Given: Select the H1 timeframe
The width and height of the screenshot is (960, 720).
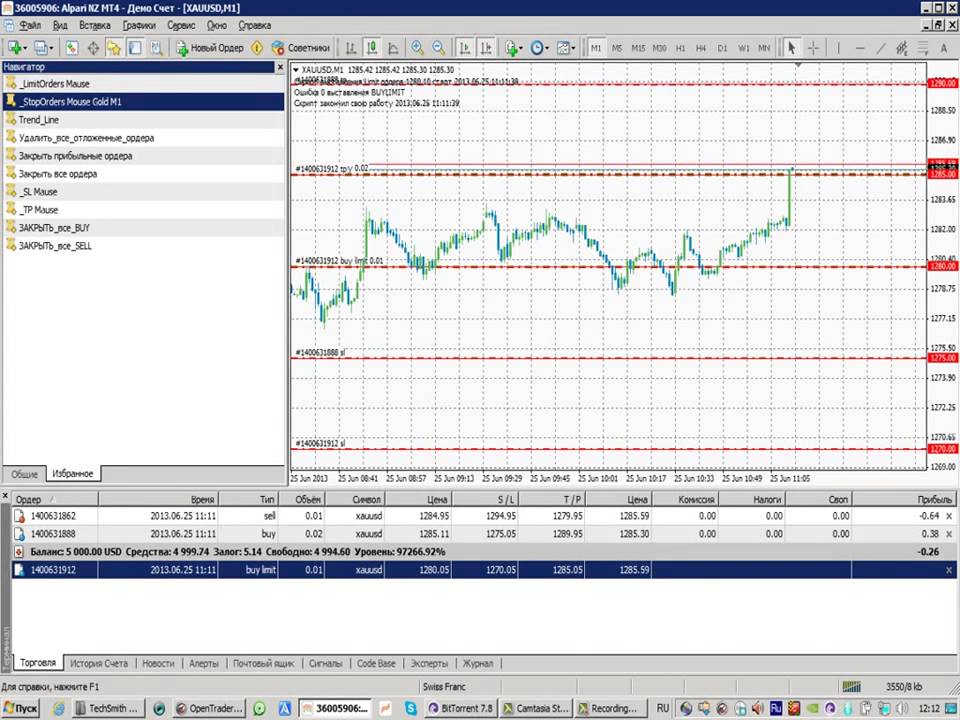Looking at the screenshot, I should coord(680,48).
